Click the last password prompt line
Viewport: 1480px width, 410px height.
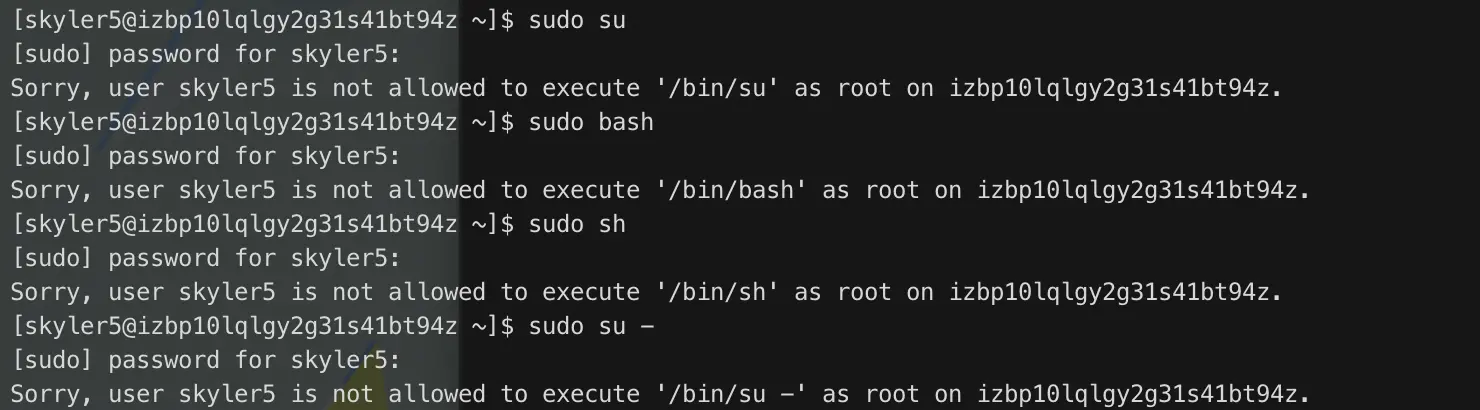tap(205, 360)
